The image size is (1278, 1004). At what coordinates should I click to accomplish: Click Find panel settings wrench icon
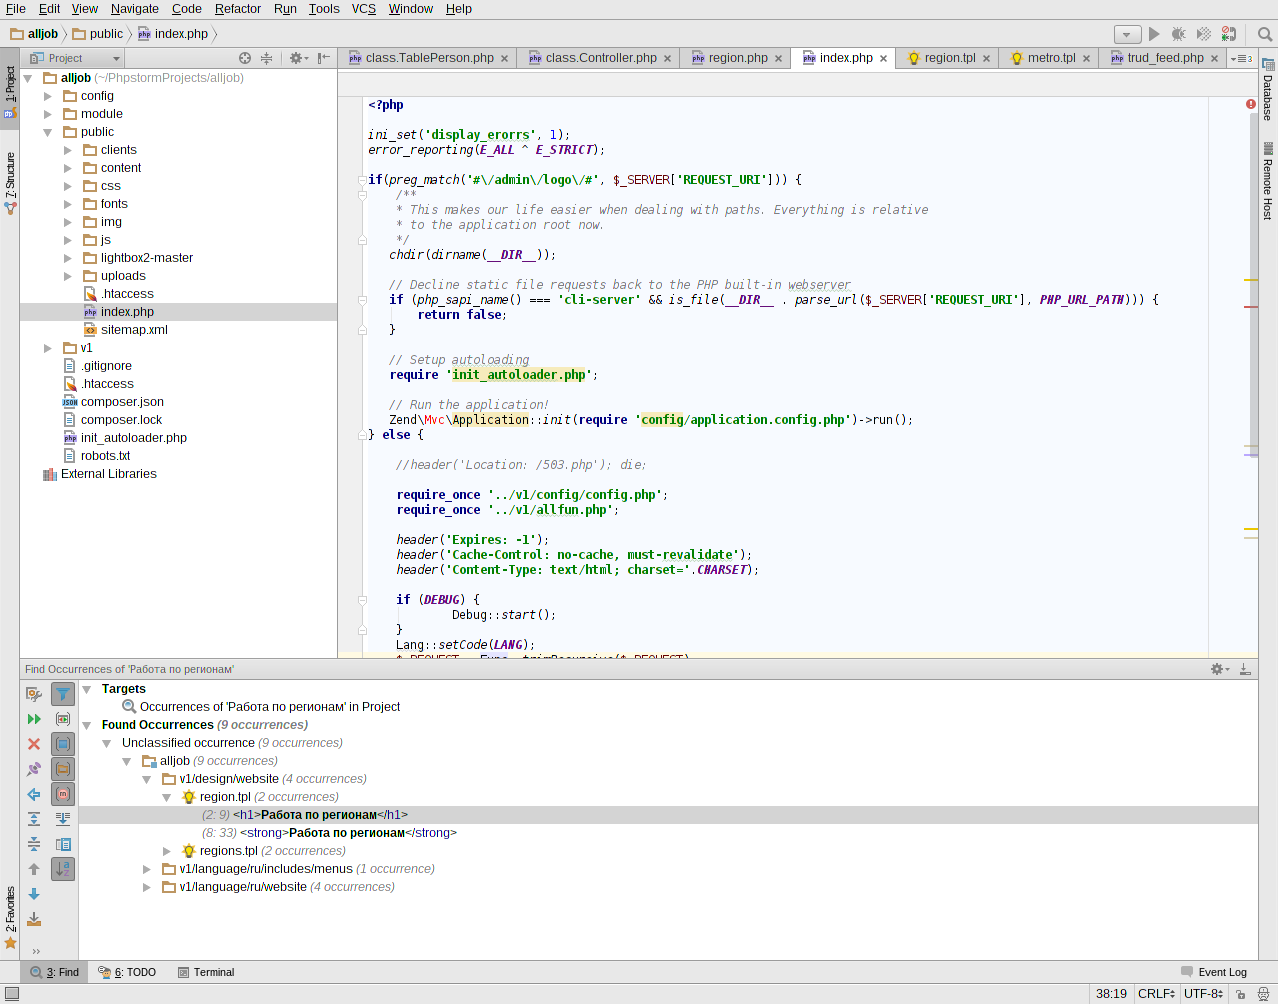pos(34,694)
